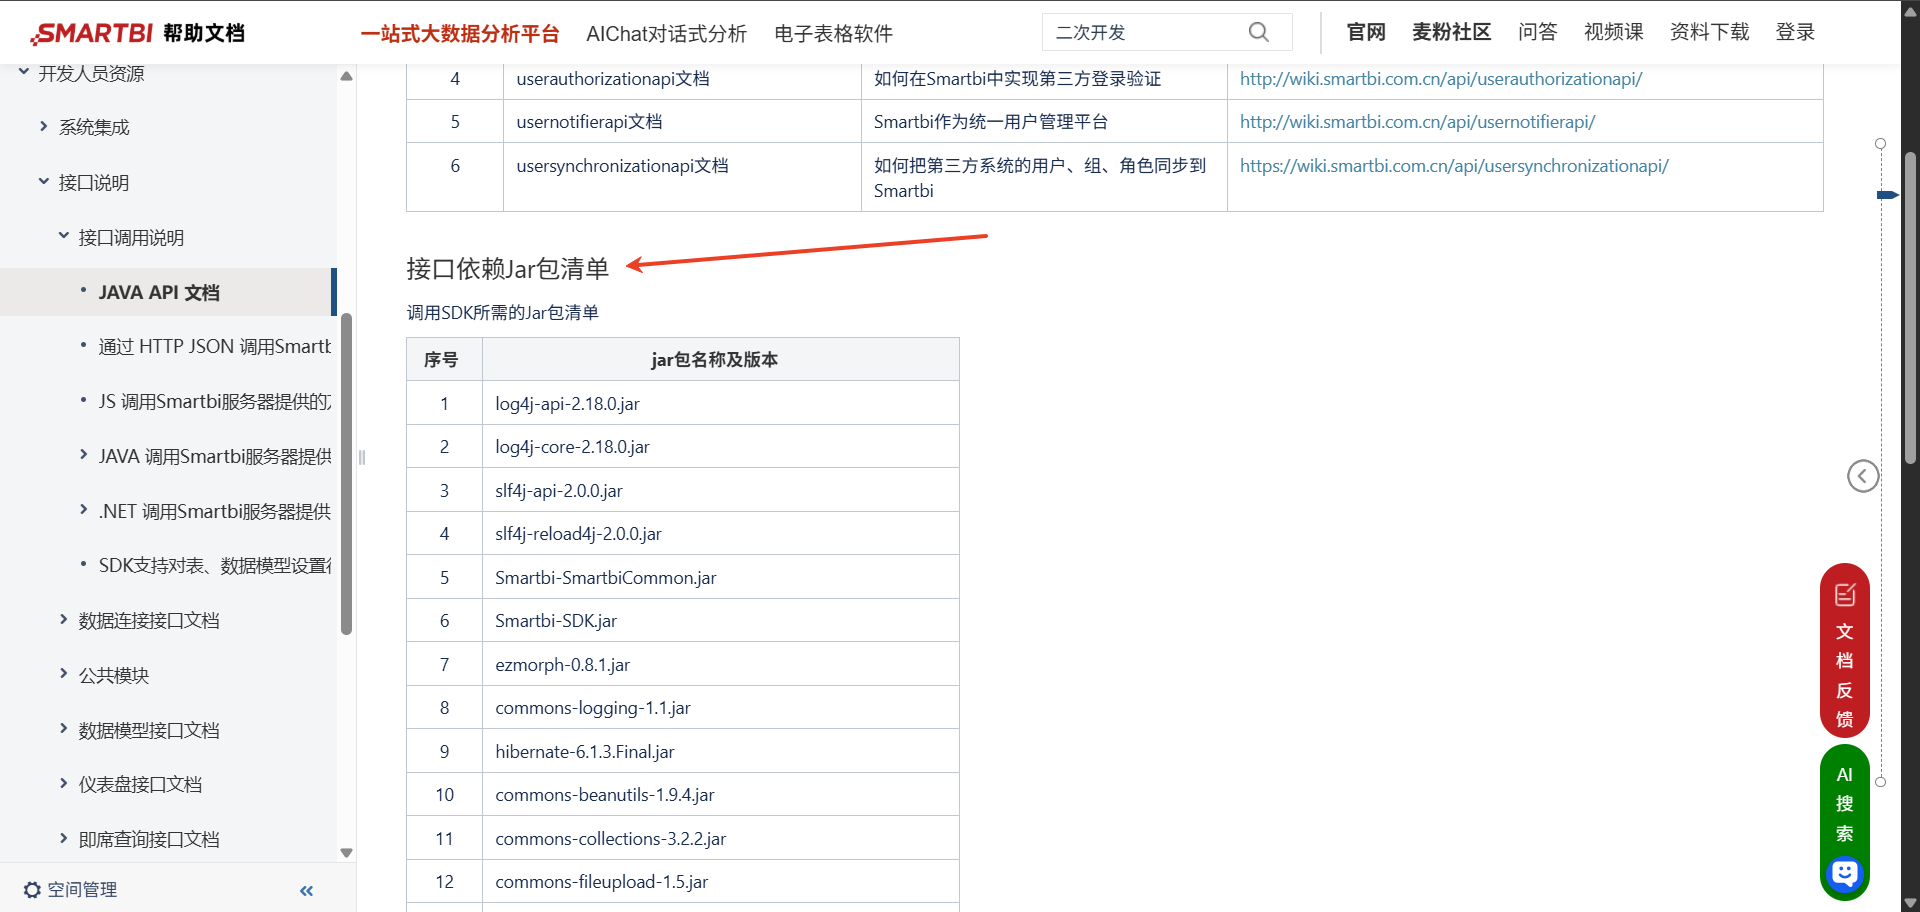
Task: Collapse the 开发人员资源 tree node
Action: (x=24, y=72)
